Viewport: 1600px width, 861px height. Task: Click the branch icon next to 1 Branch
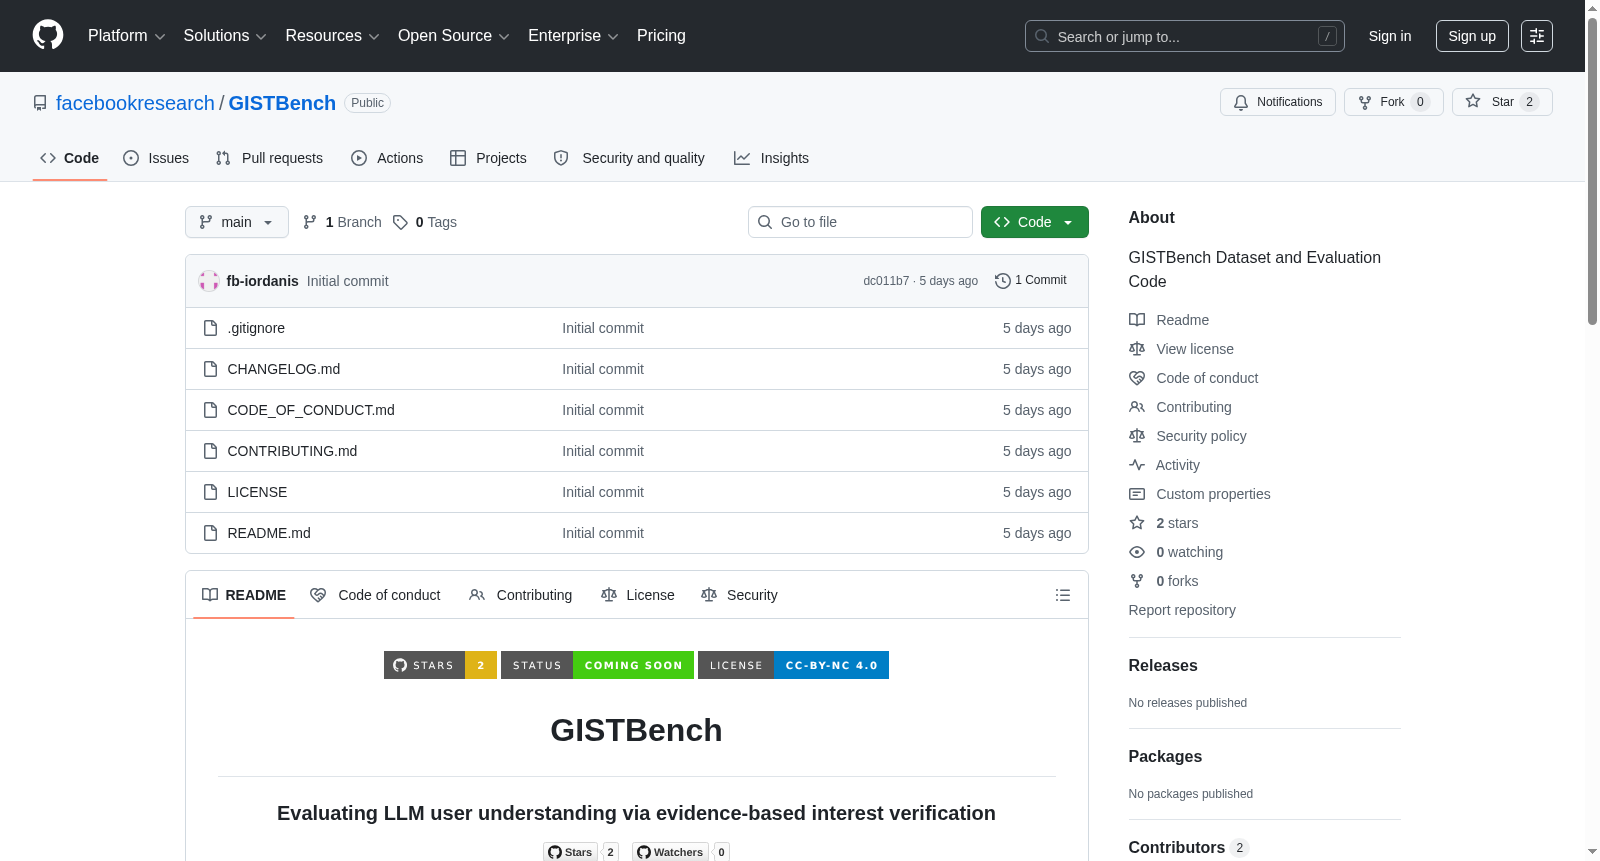[x=310, y=222]
